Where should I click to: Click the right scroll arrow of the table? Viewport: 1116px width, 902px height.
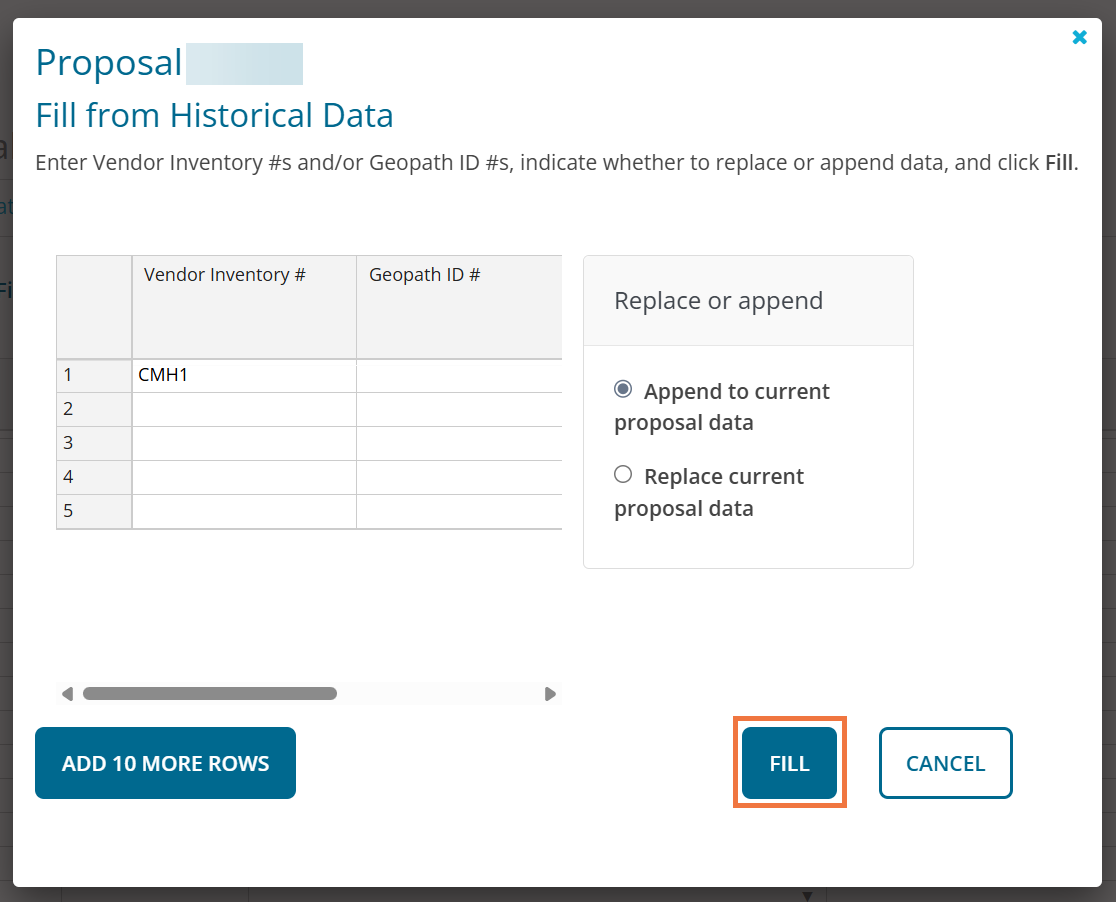(550, 694)
